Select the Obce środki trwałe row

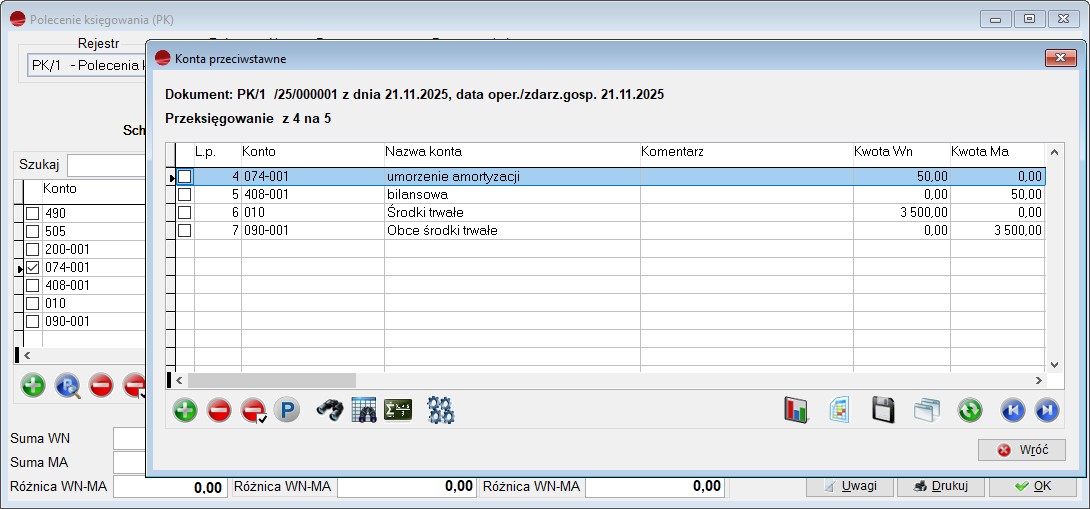click(510, 231)
